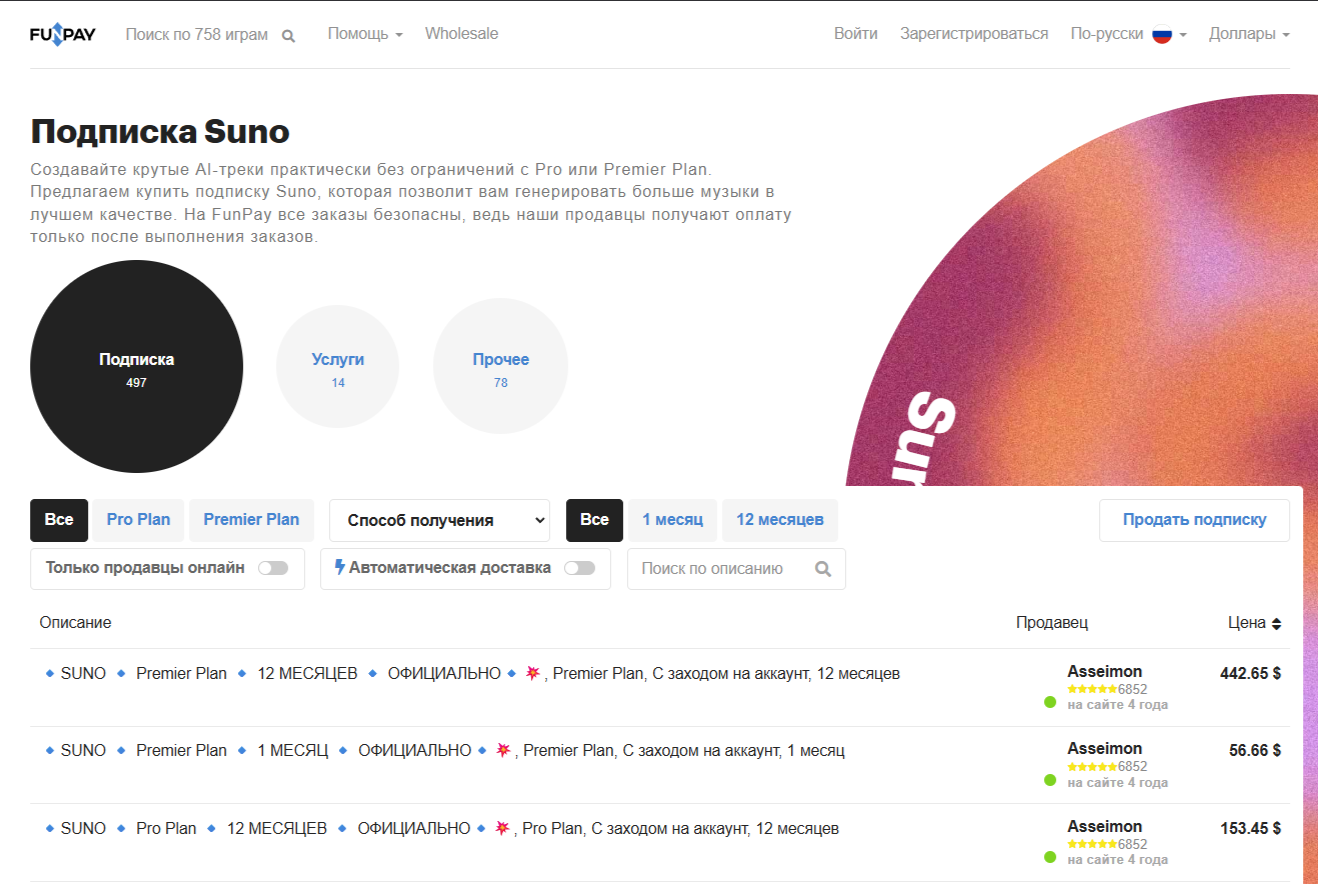Open the FunPay logo home link
The width and height of the screenshot is (1318, 884).
click(x=62, y=34)
